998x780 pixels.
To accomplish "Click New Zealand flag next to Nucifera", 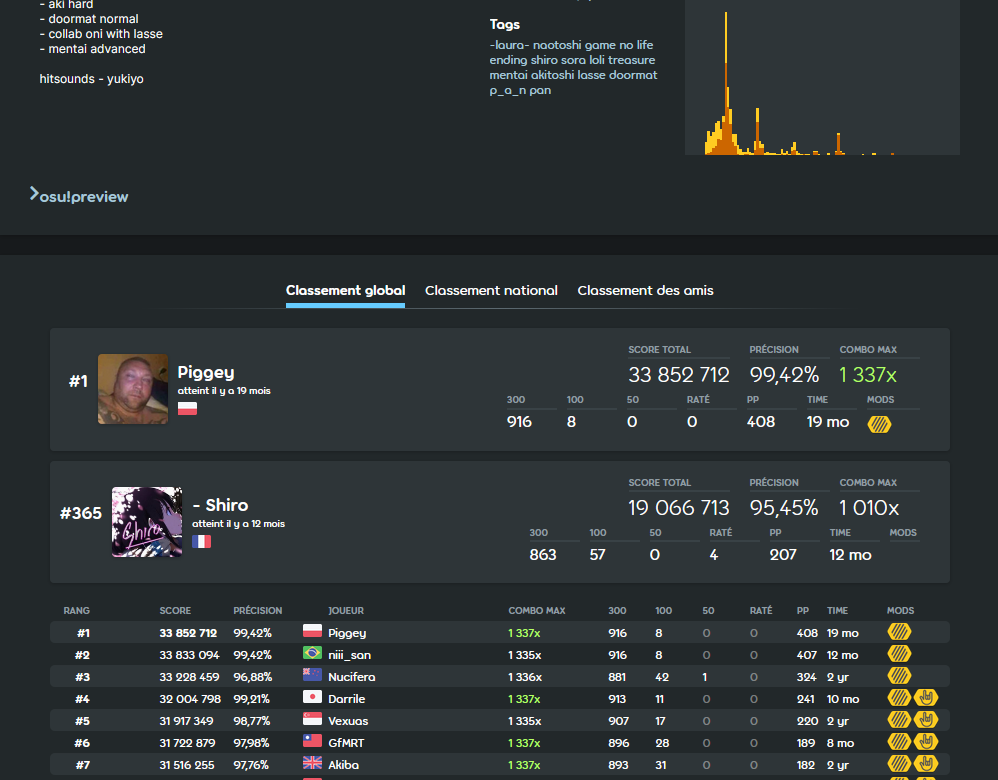I will pos(312,675).
